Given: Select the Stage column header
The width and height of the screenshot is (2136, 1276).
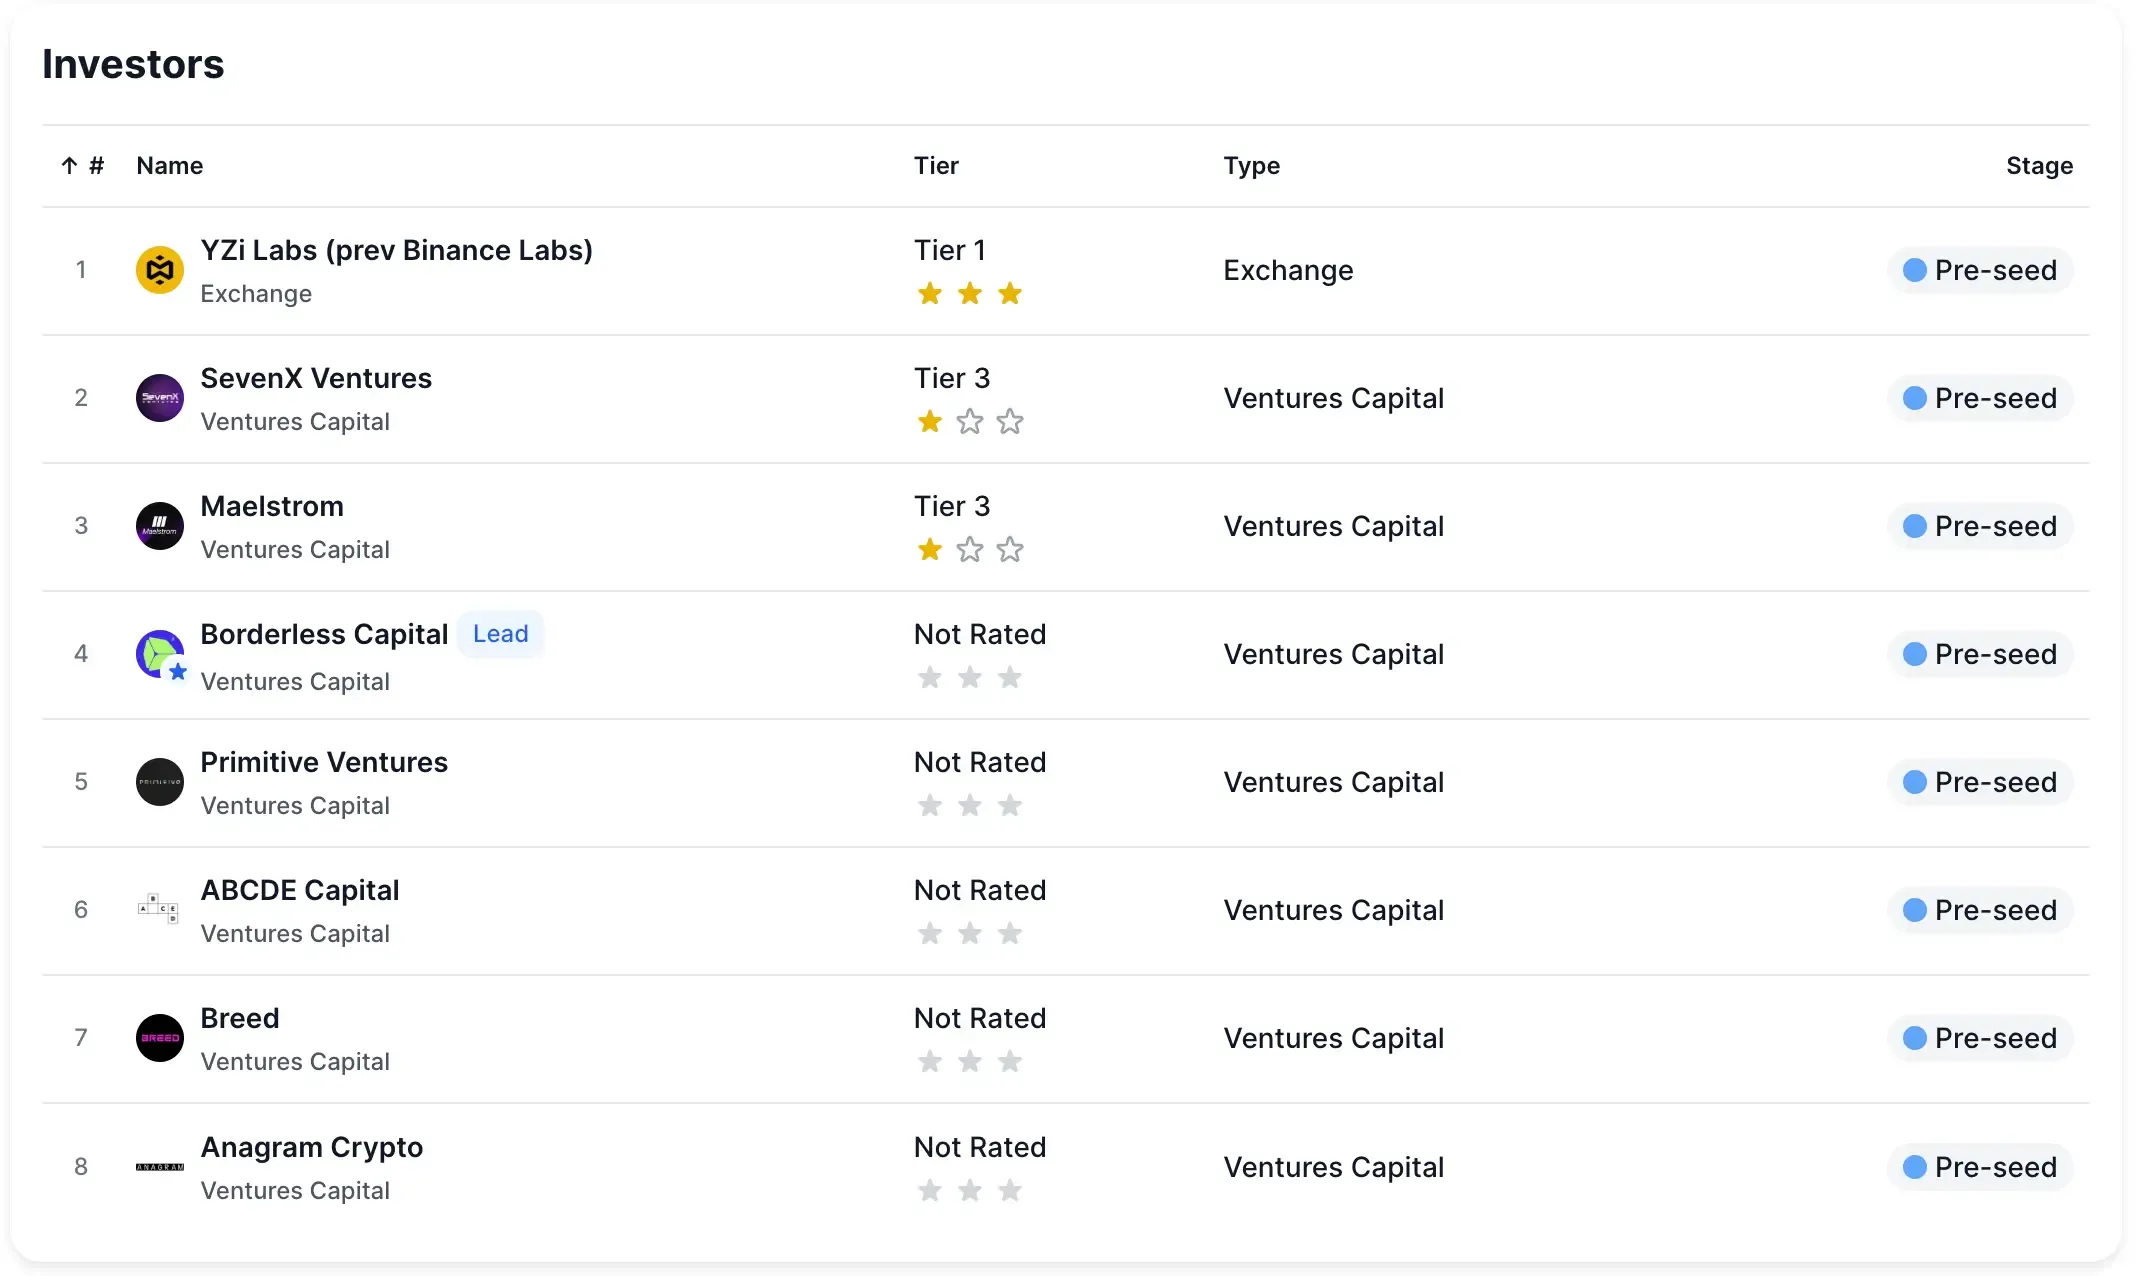Looking at the screenshot, I should [2037, 166].
